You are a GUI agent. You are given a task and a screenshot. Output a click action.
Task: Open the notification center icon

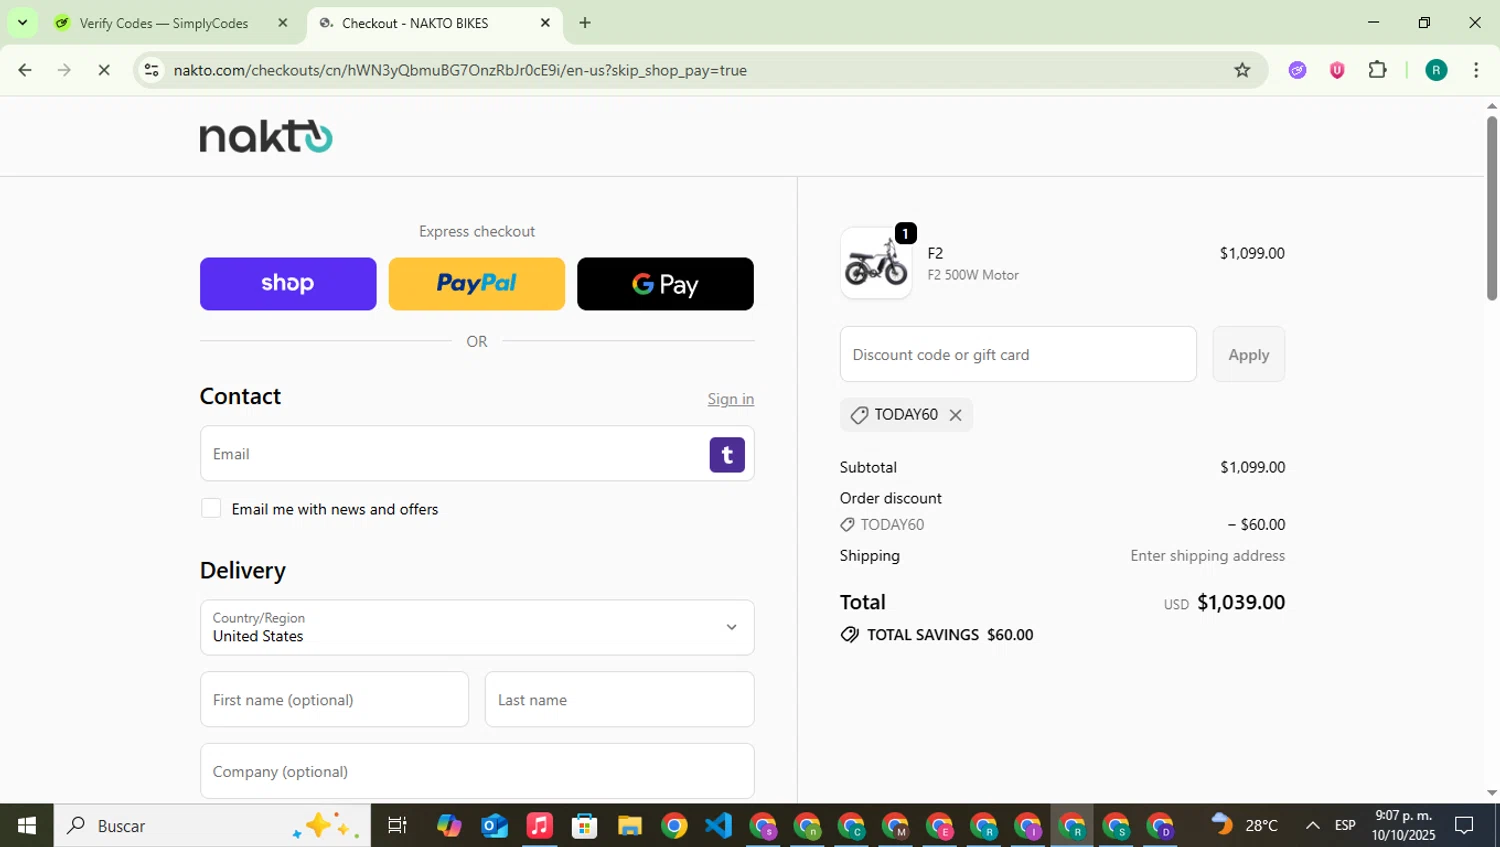click(x=1464, y=825)
